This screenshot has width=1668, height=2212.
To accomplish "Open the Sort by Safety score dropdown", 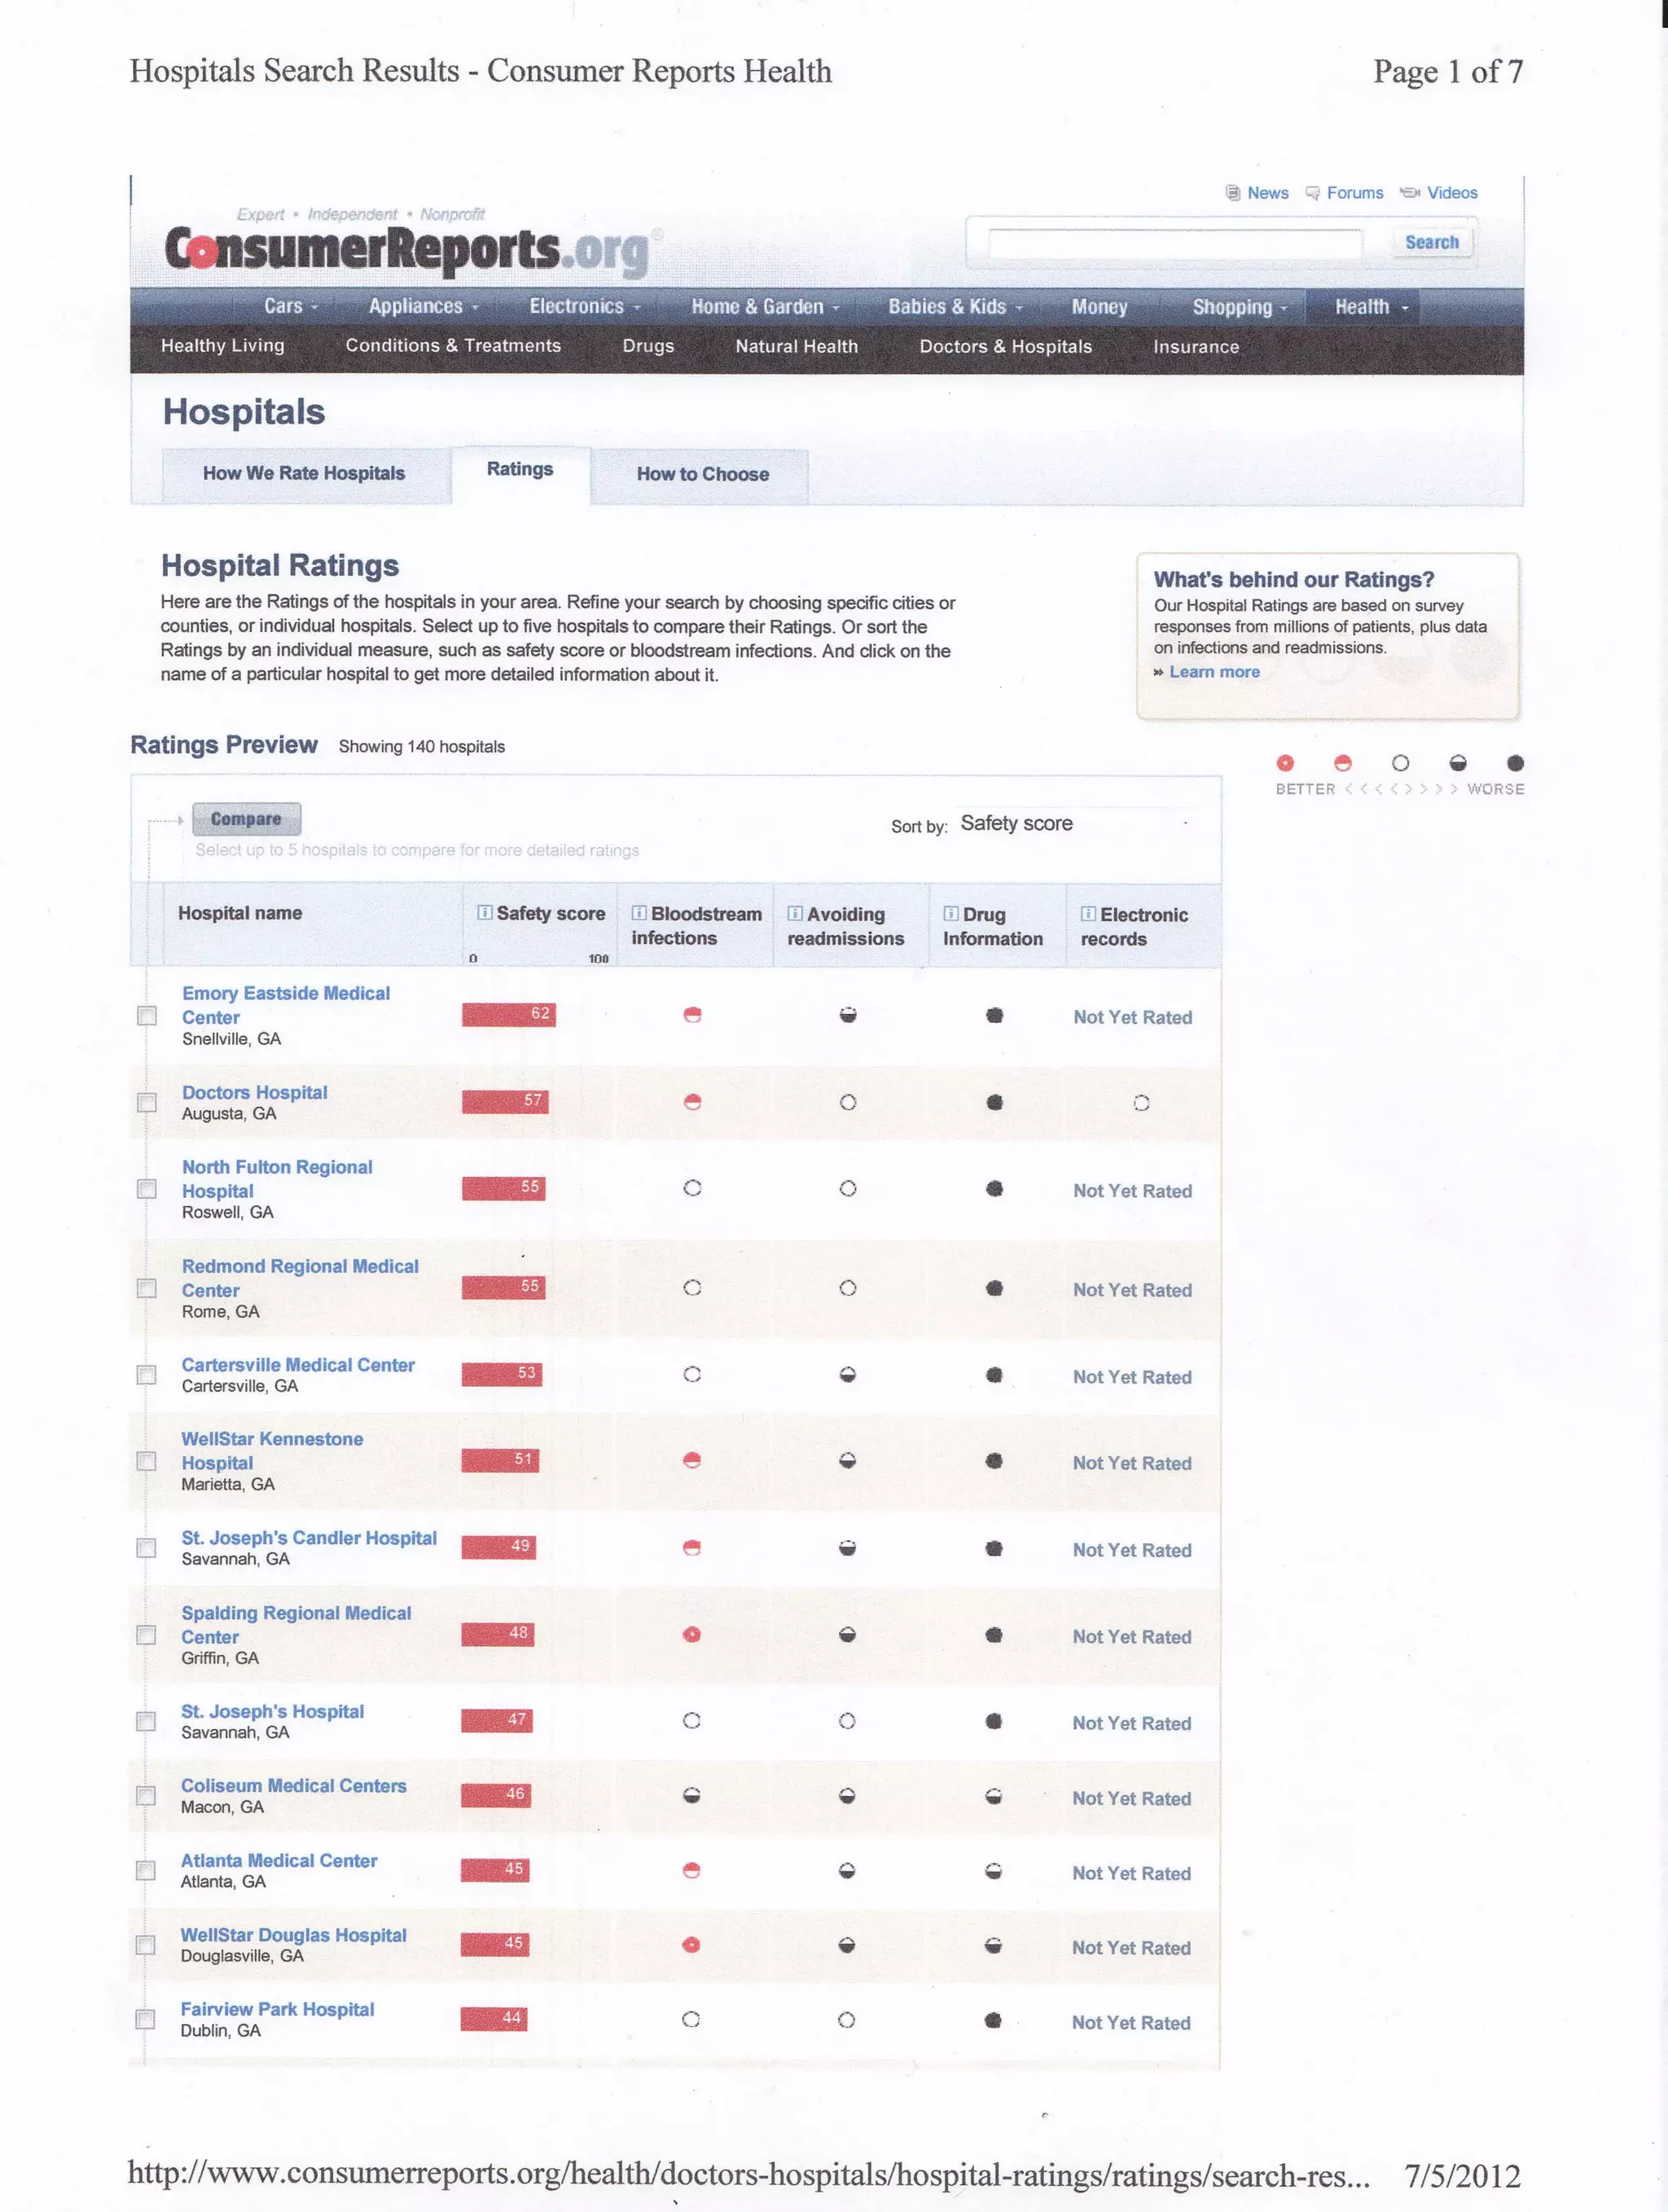I will pyautogui.click(x=1075, y=823).
